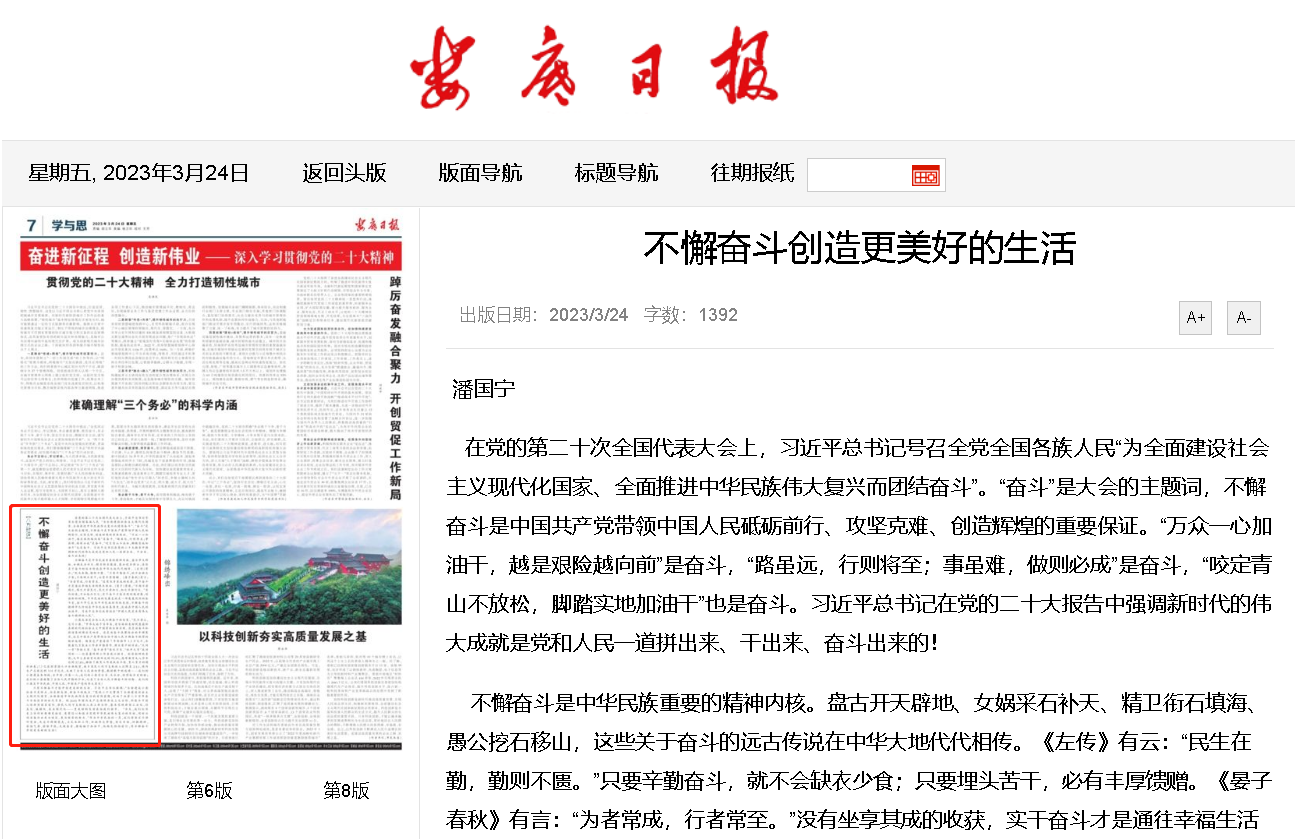Open article 以科技创新夯实高质量发展之基
Image resolution: width=1295 pixels, height=839 pixels.
click(x=283, y=637)
